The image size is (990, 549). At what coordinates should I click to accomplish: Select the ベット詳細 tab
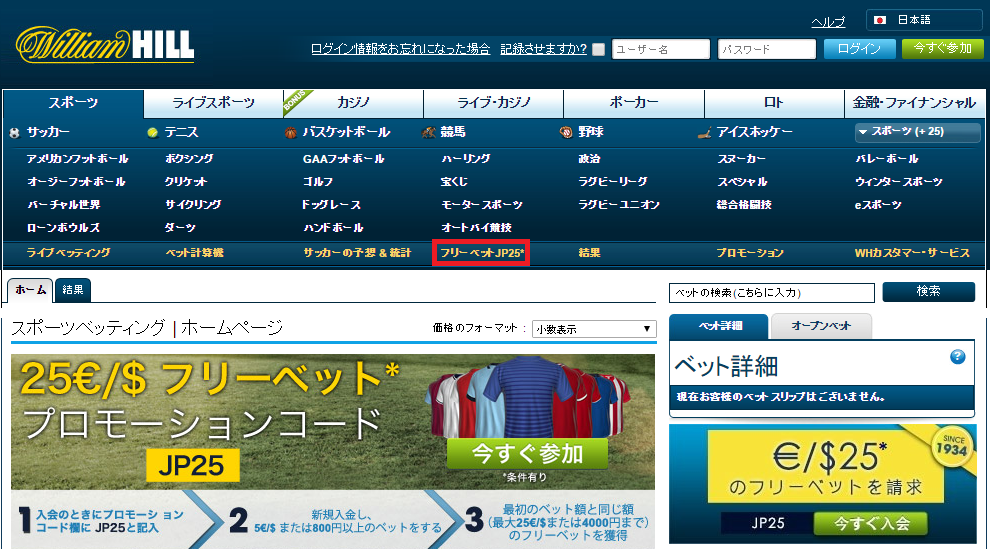click(x=719, y=326)
